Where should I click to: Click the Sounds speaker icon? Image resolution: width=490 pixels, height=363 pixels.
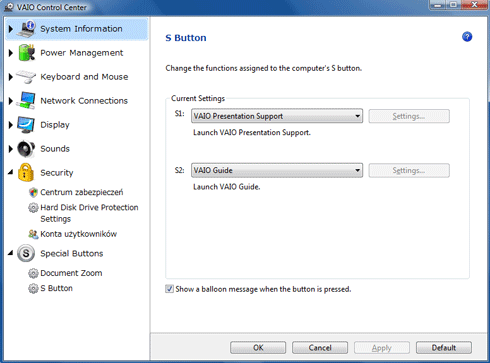tap(26, 149)
